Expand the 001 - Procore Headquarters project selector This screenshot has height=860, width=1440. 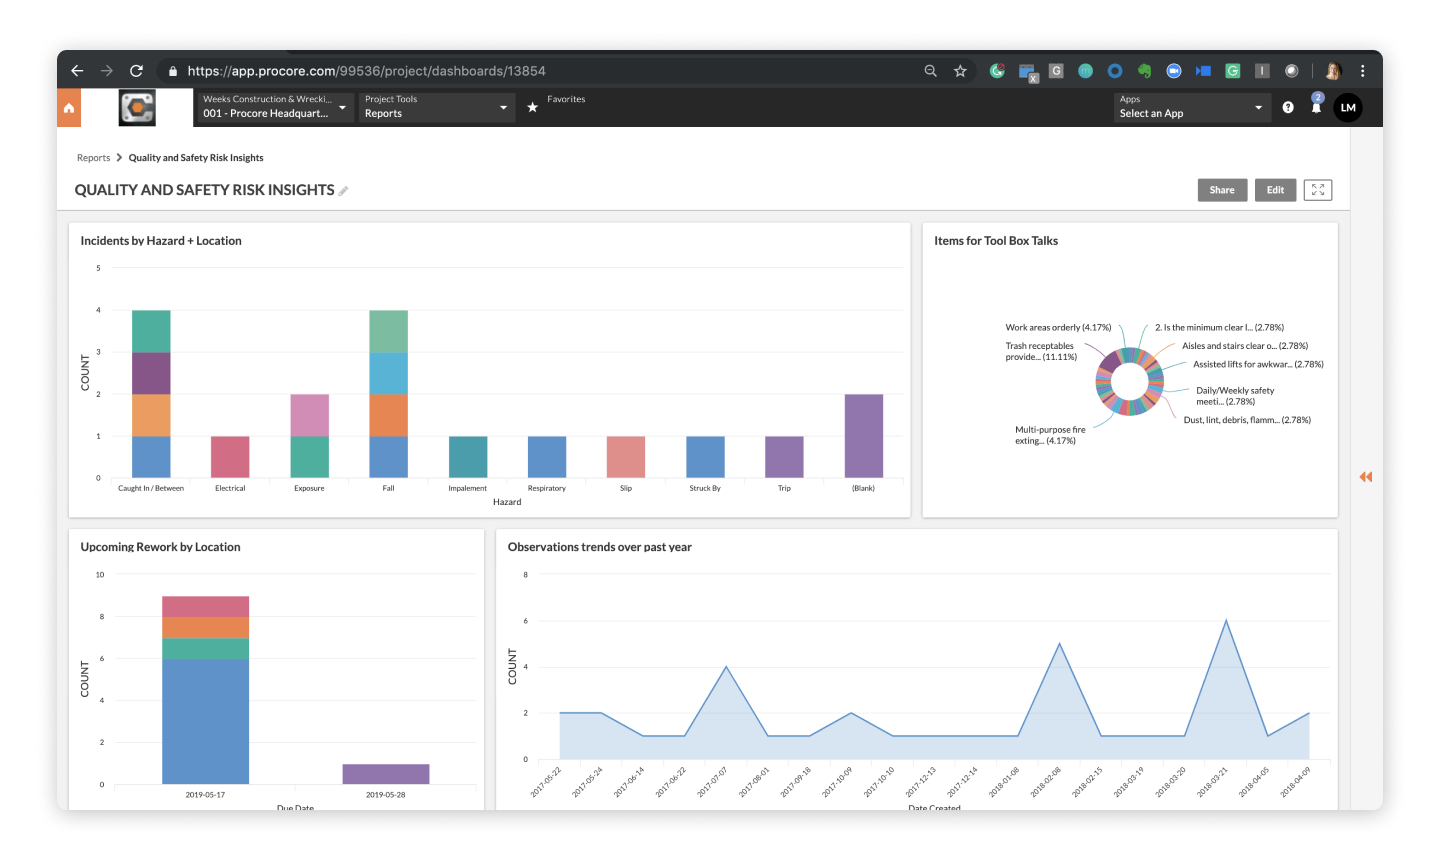pos(271,107)
